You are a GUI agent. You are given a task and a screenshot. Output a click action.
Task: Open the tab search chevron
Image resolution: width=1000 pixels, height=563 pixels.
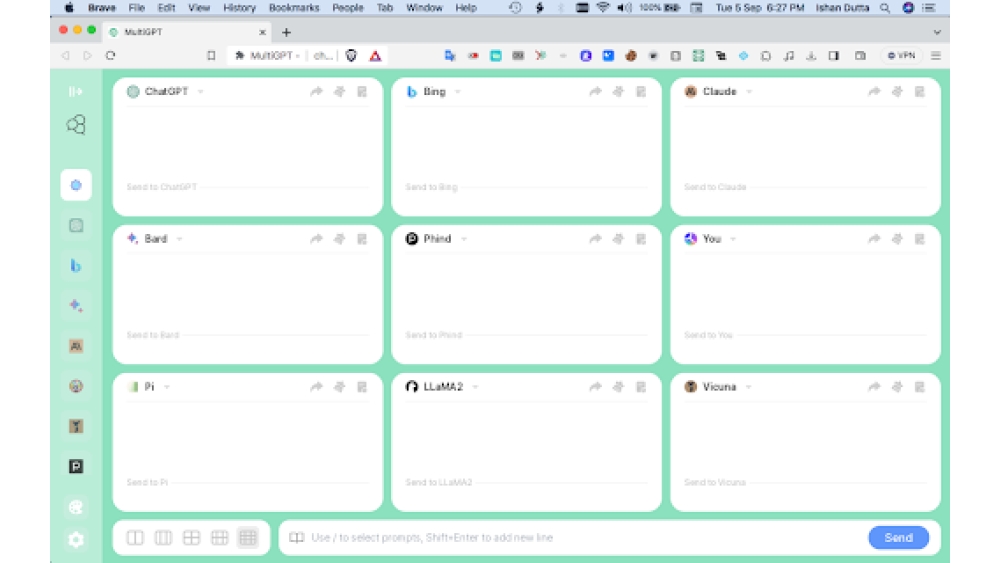point(937,32)
